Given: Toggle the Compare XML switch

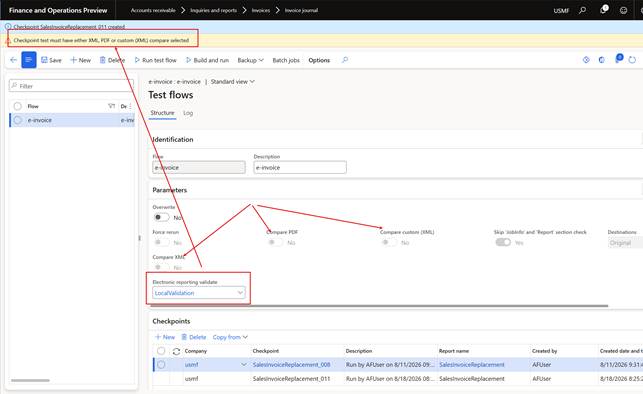Looking at the screenshot, I should click(x=161, y=267).
